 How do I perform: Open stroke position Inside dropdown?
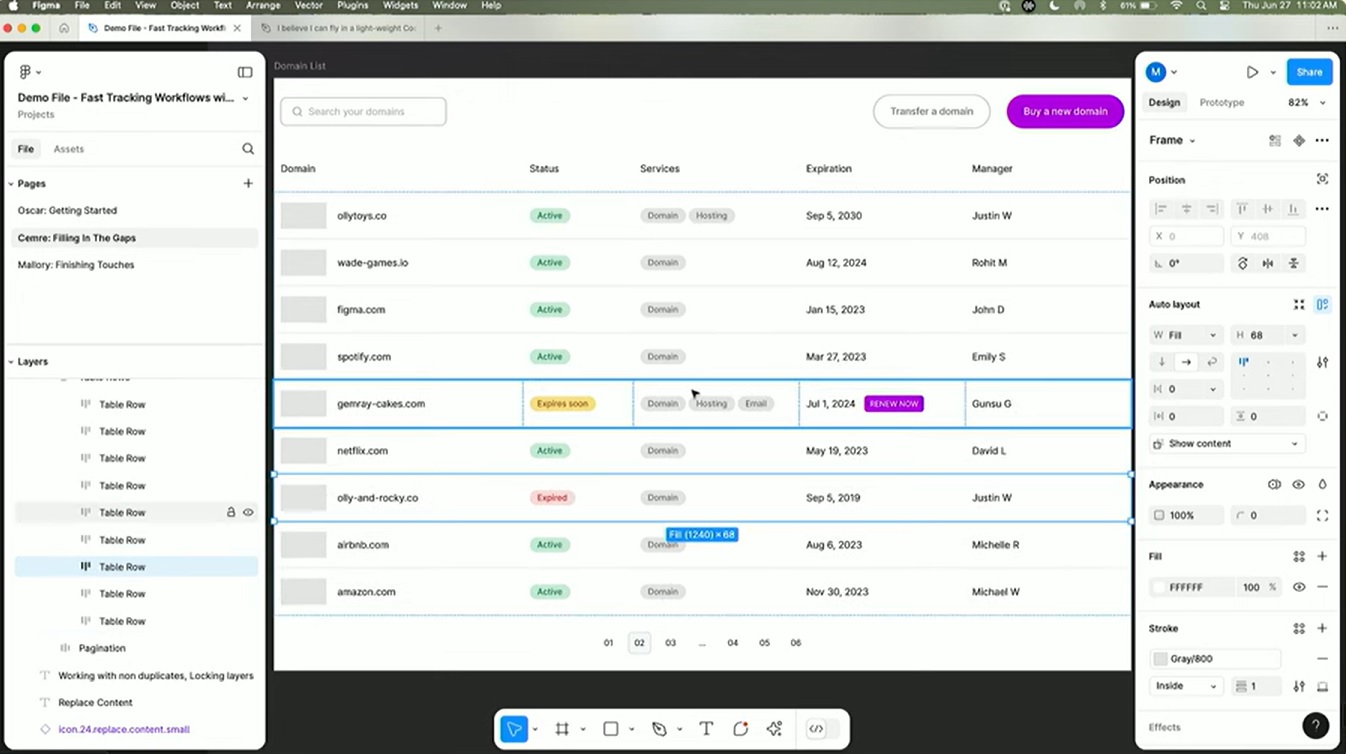pyautogui.click(x=1186, y=686)
